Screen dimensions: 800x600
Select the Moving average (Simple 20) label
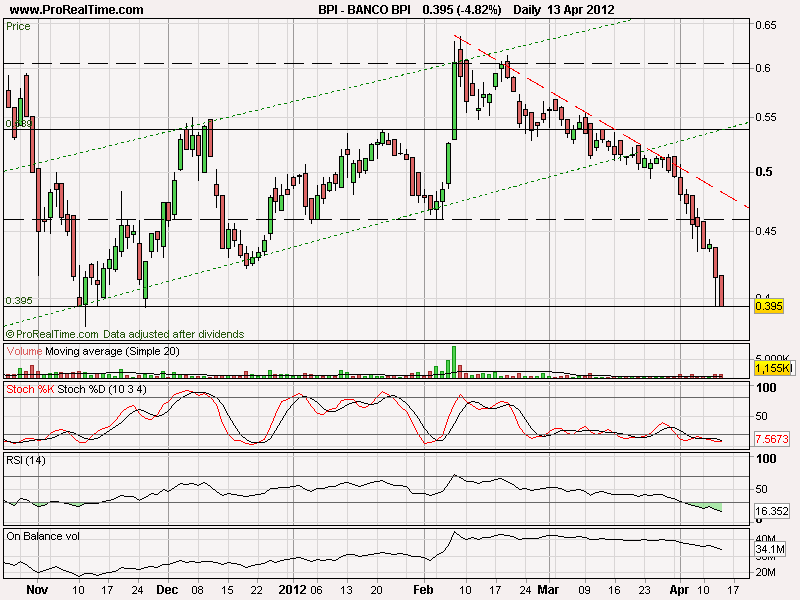(x=112, y=351)
